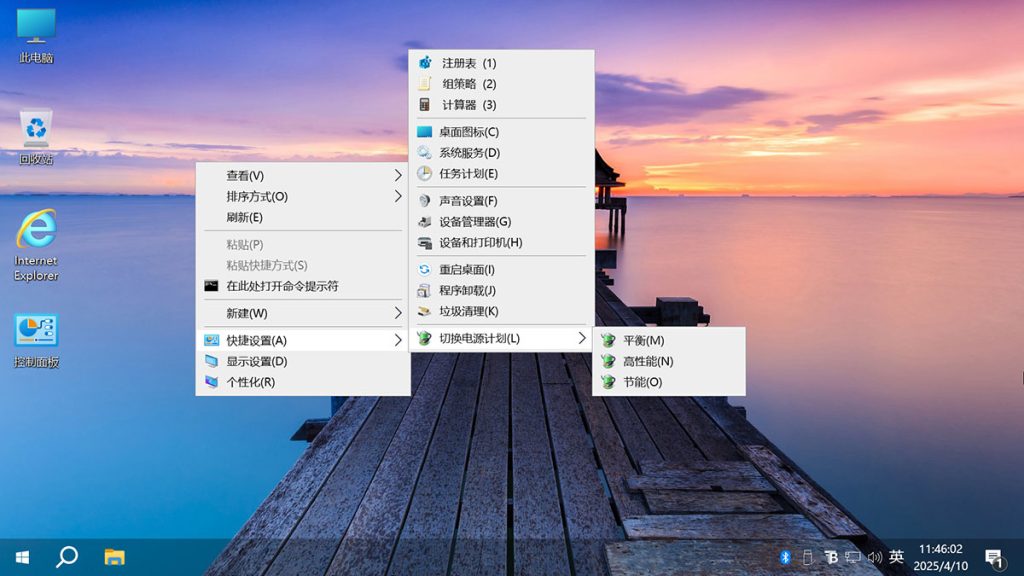
Task: Open 系统服务(D) menu item
Action: pyautogui.click(x=502, y=153)
